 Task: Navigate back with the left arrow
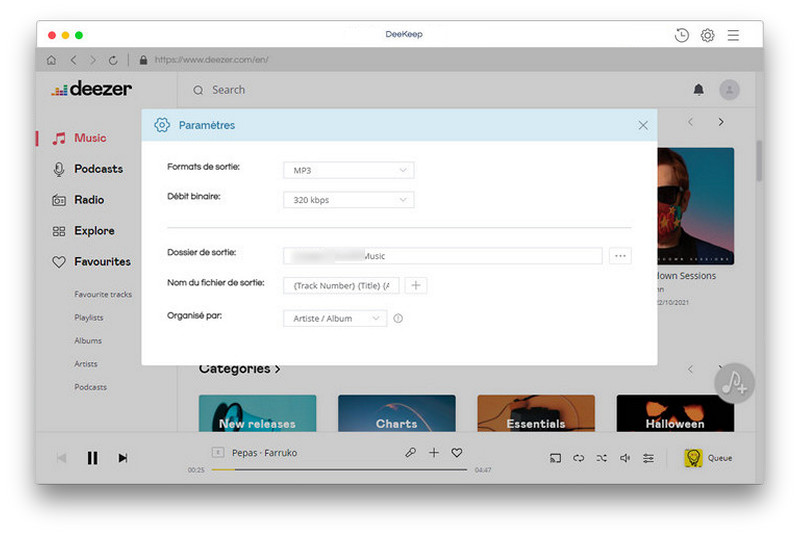(74, 60)
